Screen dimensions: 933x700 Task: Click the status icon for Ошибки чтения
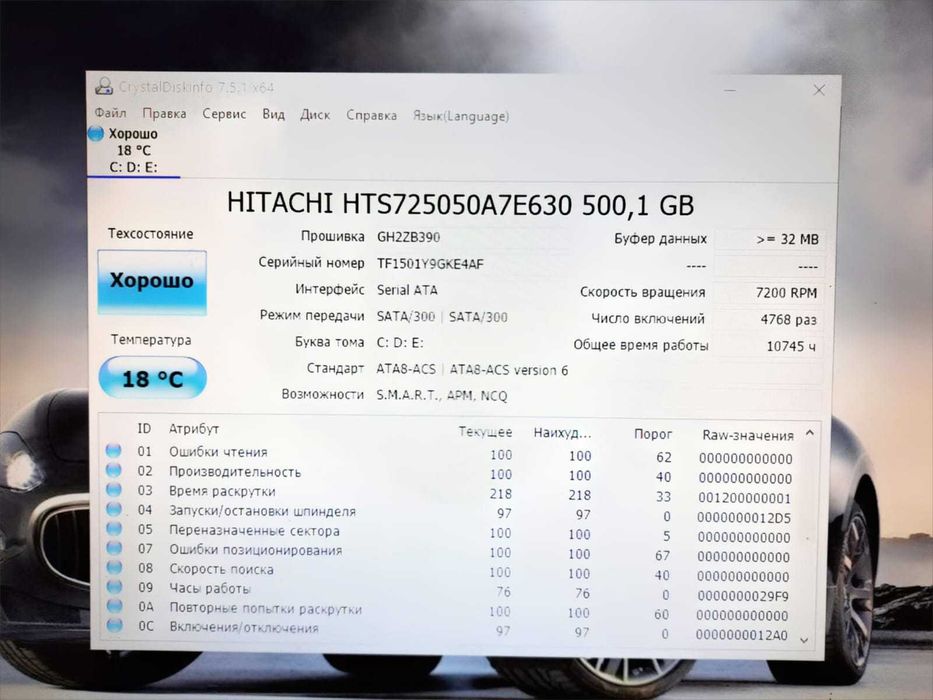click(x=114, y=451)
